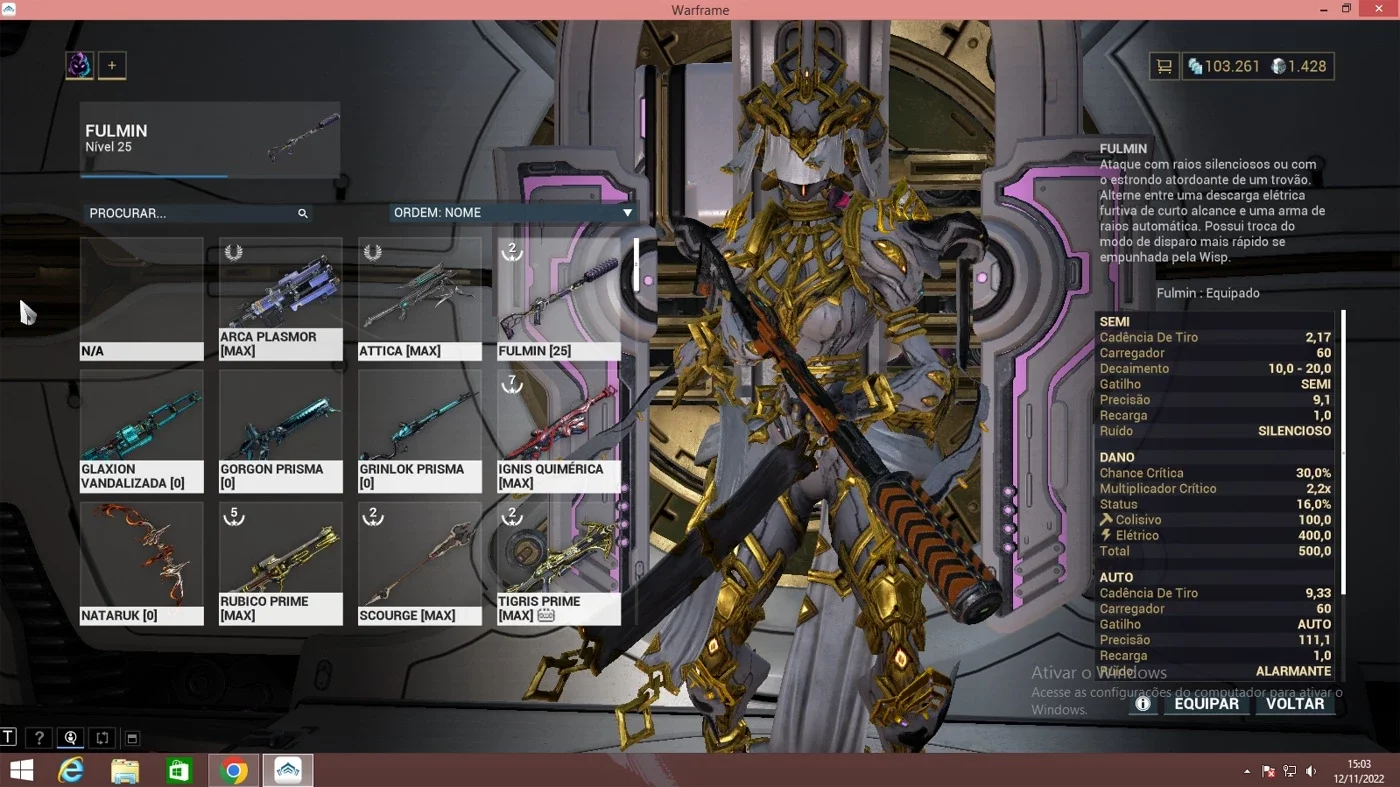
Task: Click the Windows Start button
Action: tap(21, 771)
